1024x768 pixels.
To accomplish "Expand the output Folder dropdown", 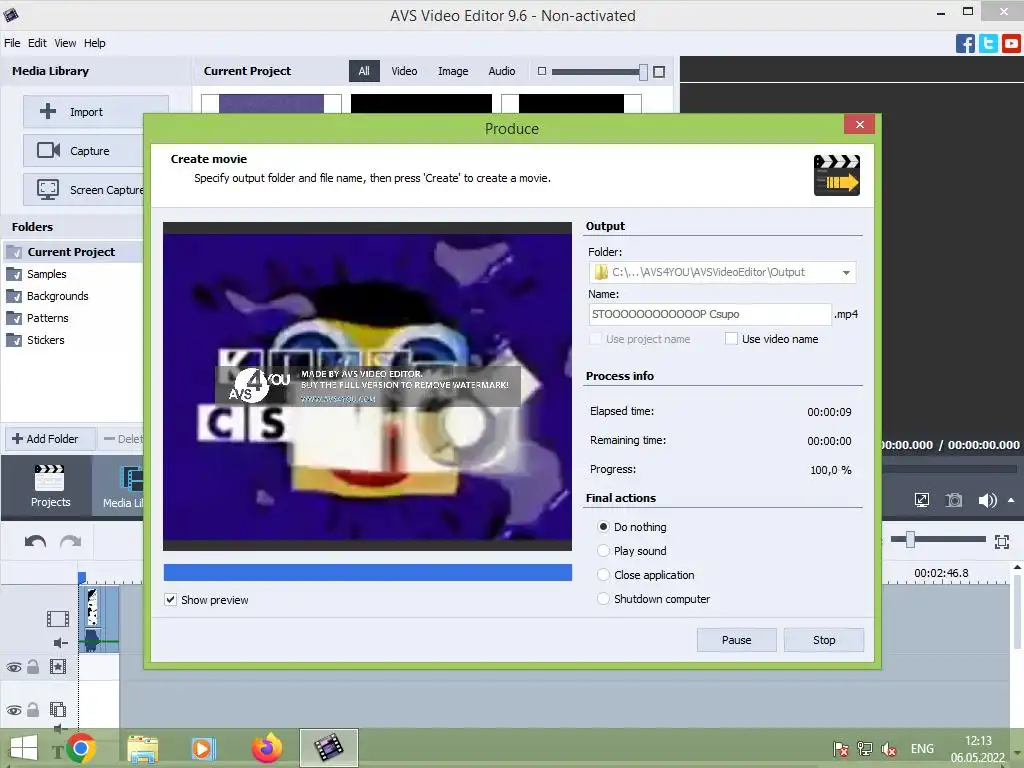I will coord(846,272).
